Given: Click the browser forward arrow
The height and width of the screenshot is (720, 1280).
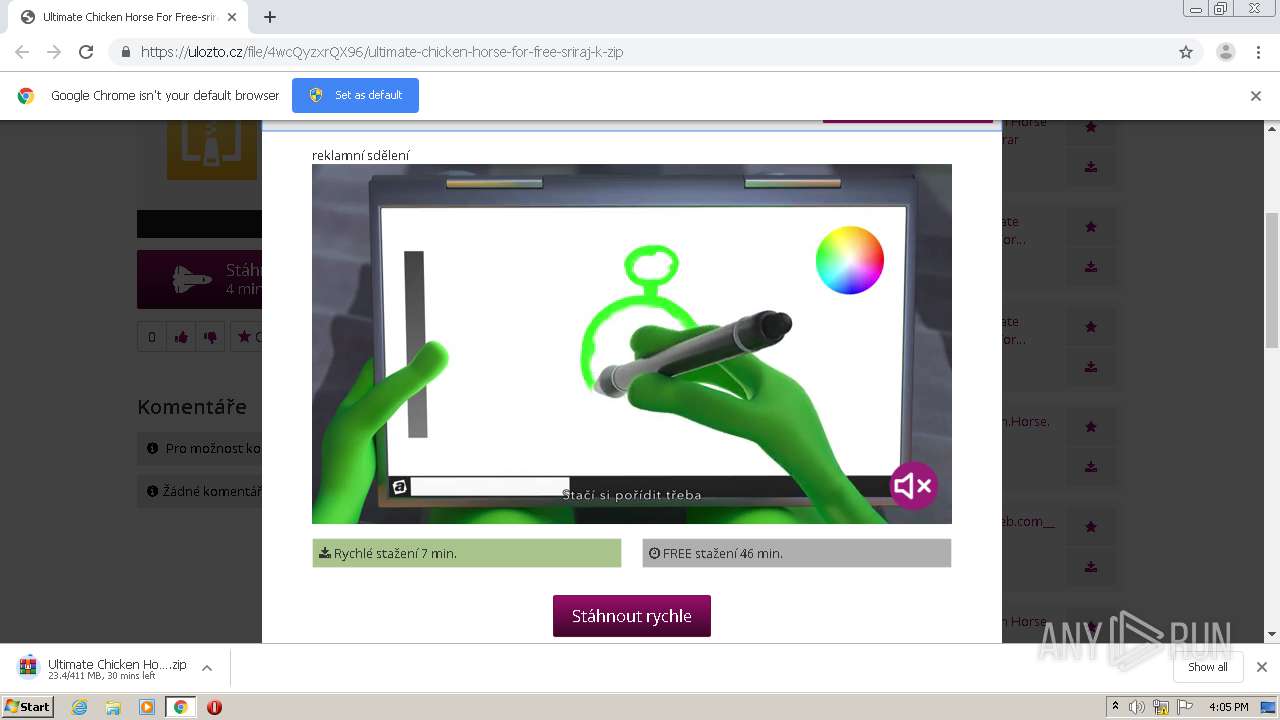Looking at the screenshot, I should coord(54,52).
